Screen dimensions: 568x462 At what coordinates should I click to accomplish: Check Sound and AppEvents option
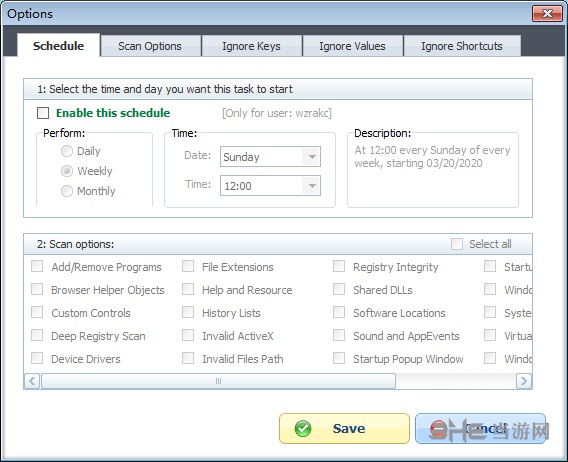pyautogui.click(x=339, y=335)
